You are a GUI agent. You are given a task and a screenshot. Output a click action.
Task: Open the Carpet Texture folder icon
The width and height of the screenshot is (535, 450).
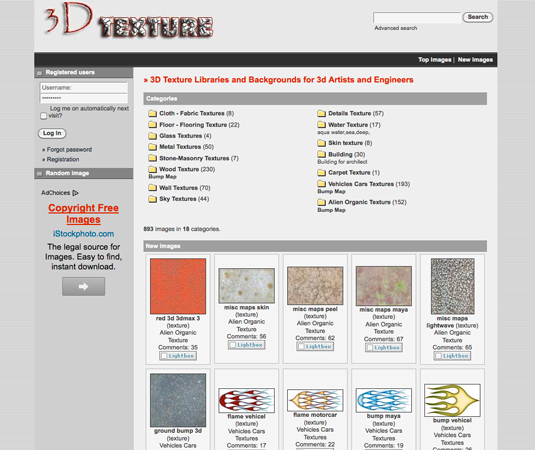click(x=321, y=173)
